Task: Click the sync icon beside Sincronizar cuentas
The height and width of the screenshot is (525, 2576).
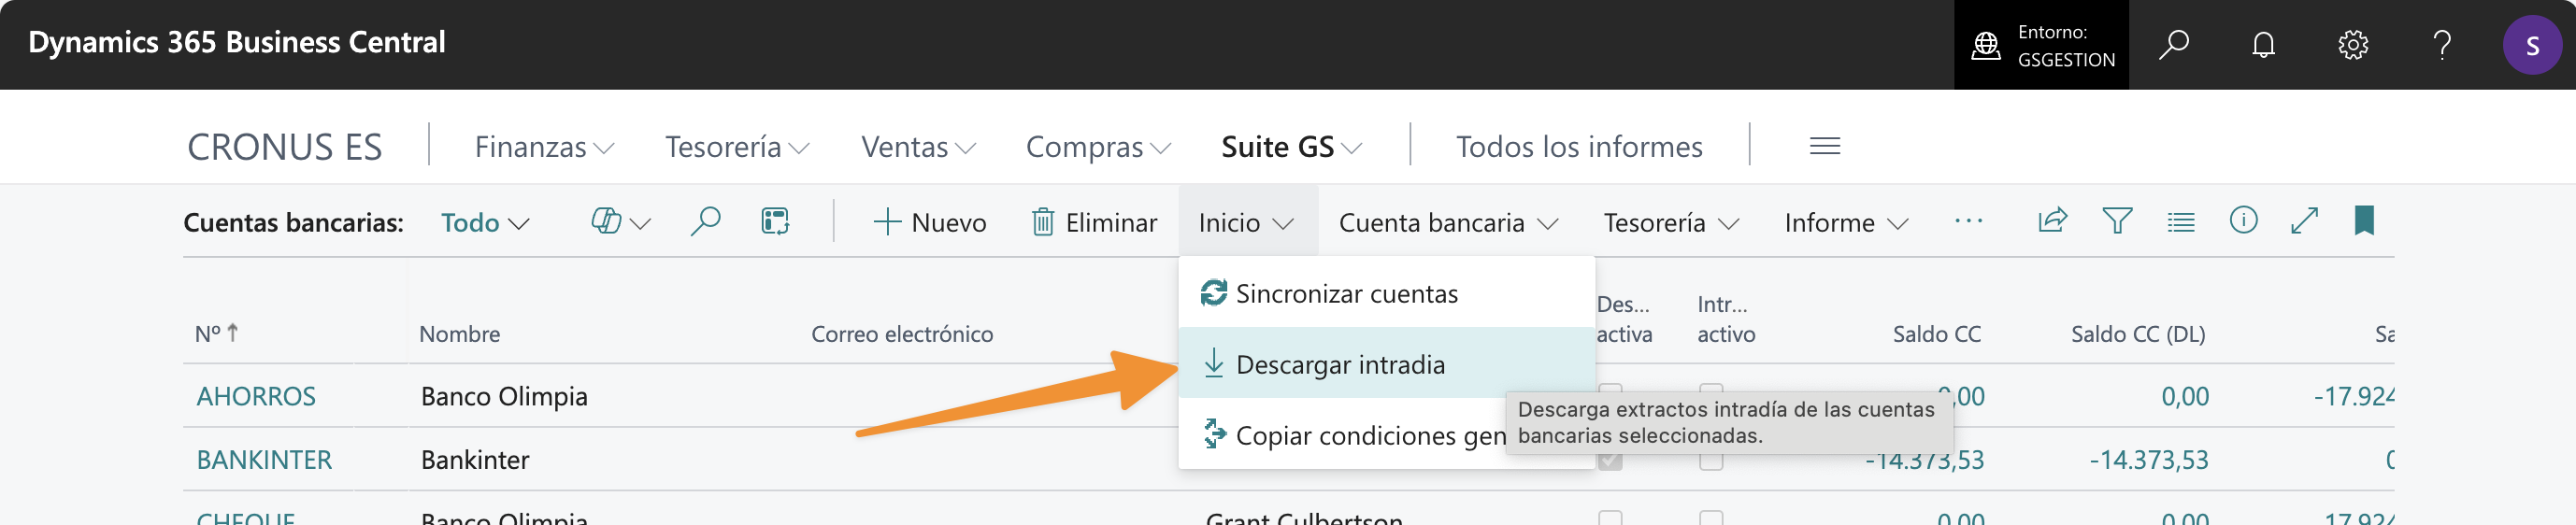Action: pyautogui.click(x=1213, y=293)
